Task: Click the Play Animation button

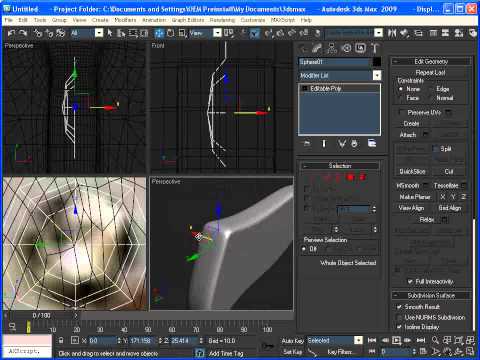Action: point(396,340)
